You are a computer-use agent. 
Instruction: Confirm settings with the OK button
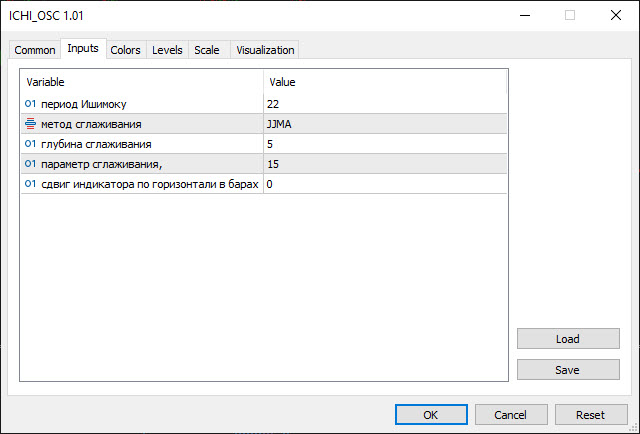tap(431, 414)
